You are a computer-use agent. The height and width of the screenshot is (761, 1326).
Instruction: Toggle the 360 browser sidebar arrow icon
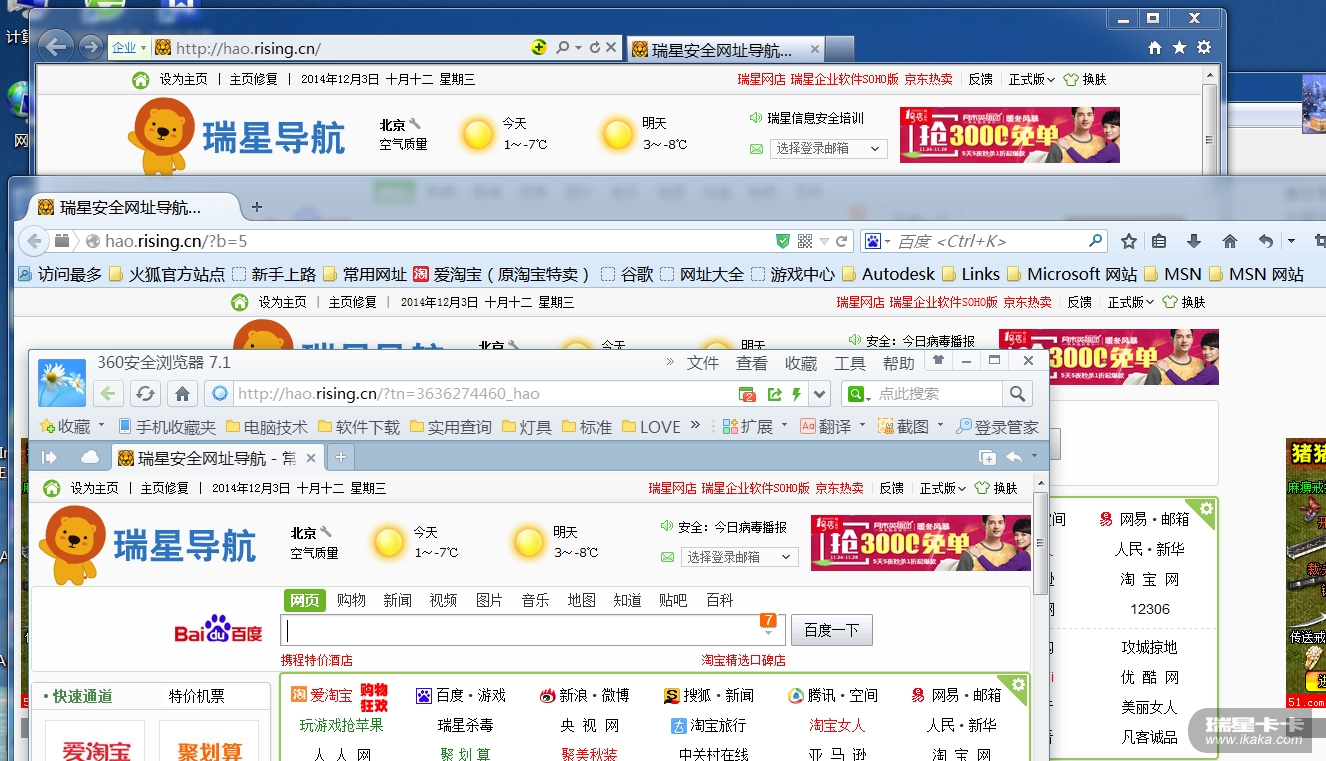tap(49, 457)
